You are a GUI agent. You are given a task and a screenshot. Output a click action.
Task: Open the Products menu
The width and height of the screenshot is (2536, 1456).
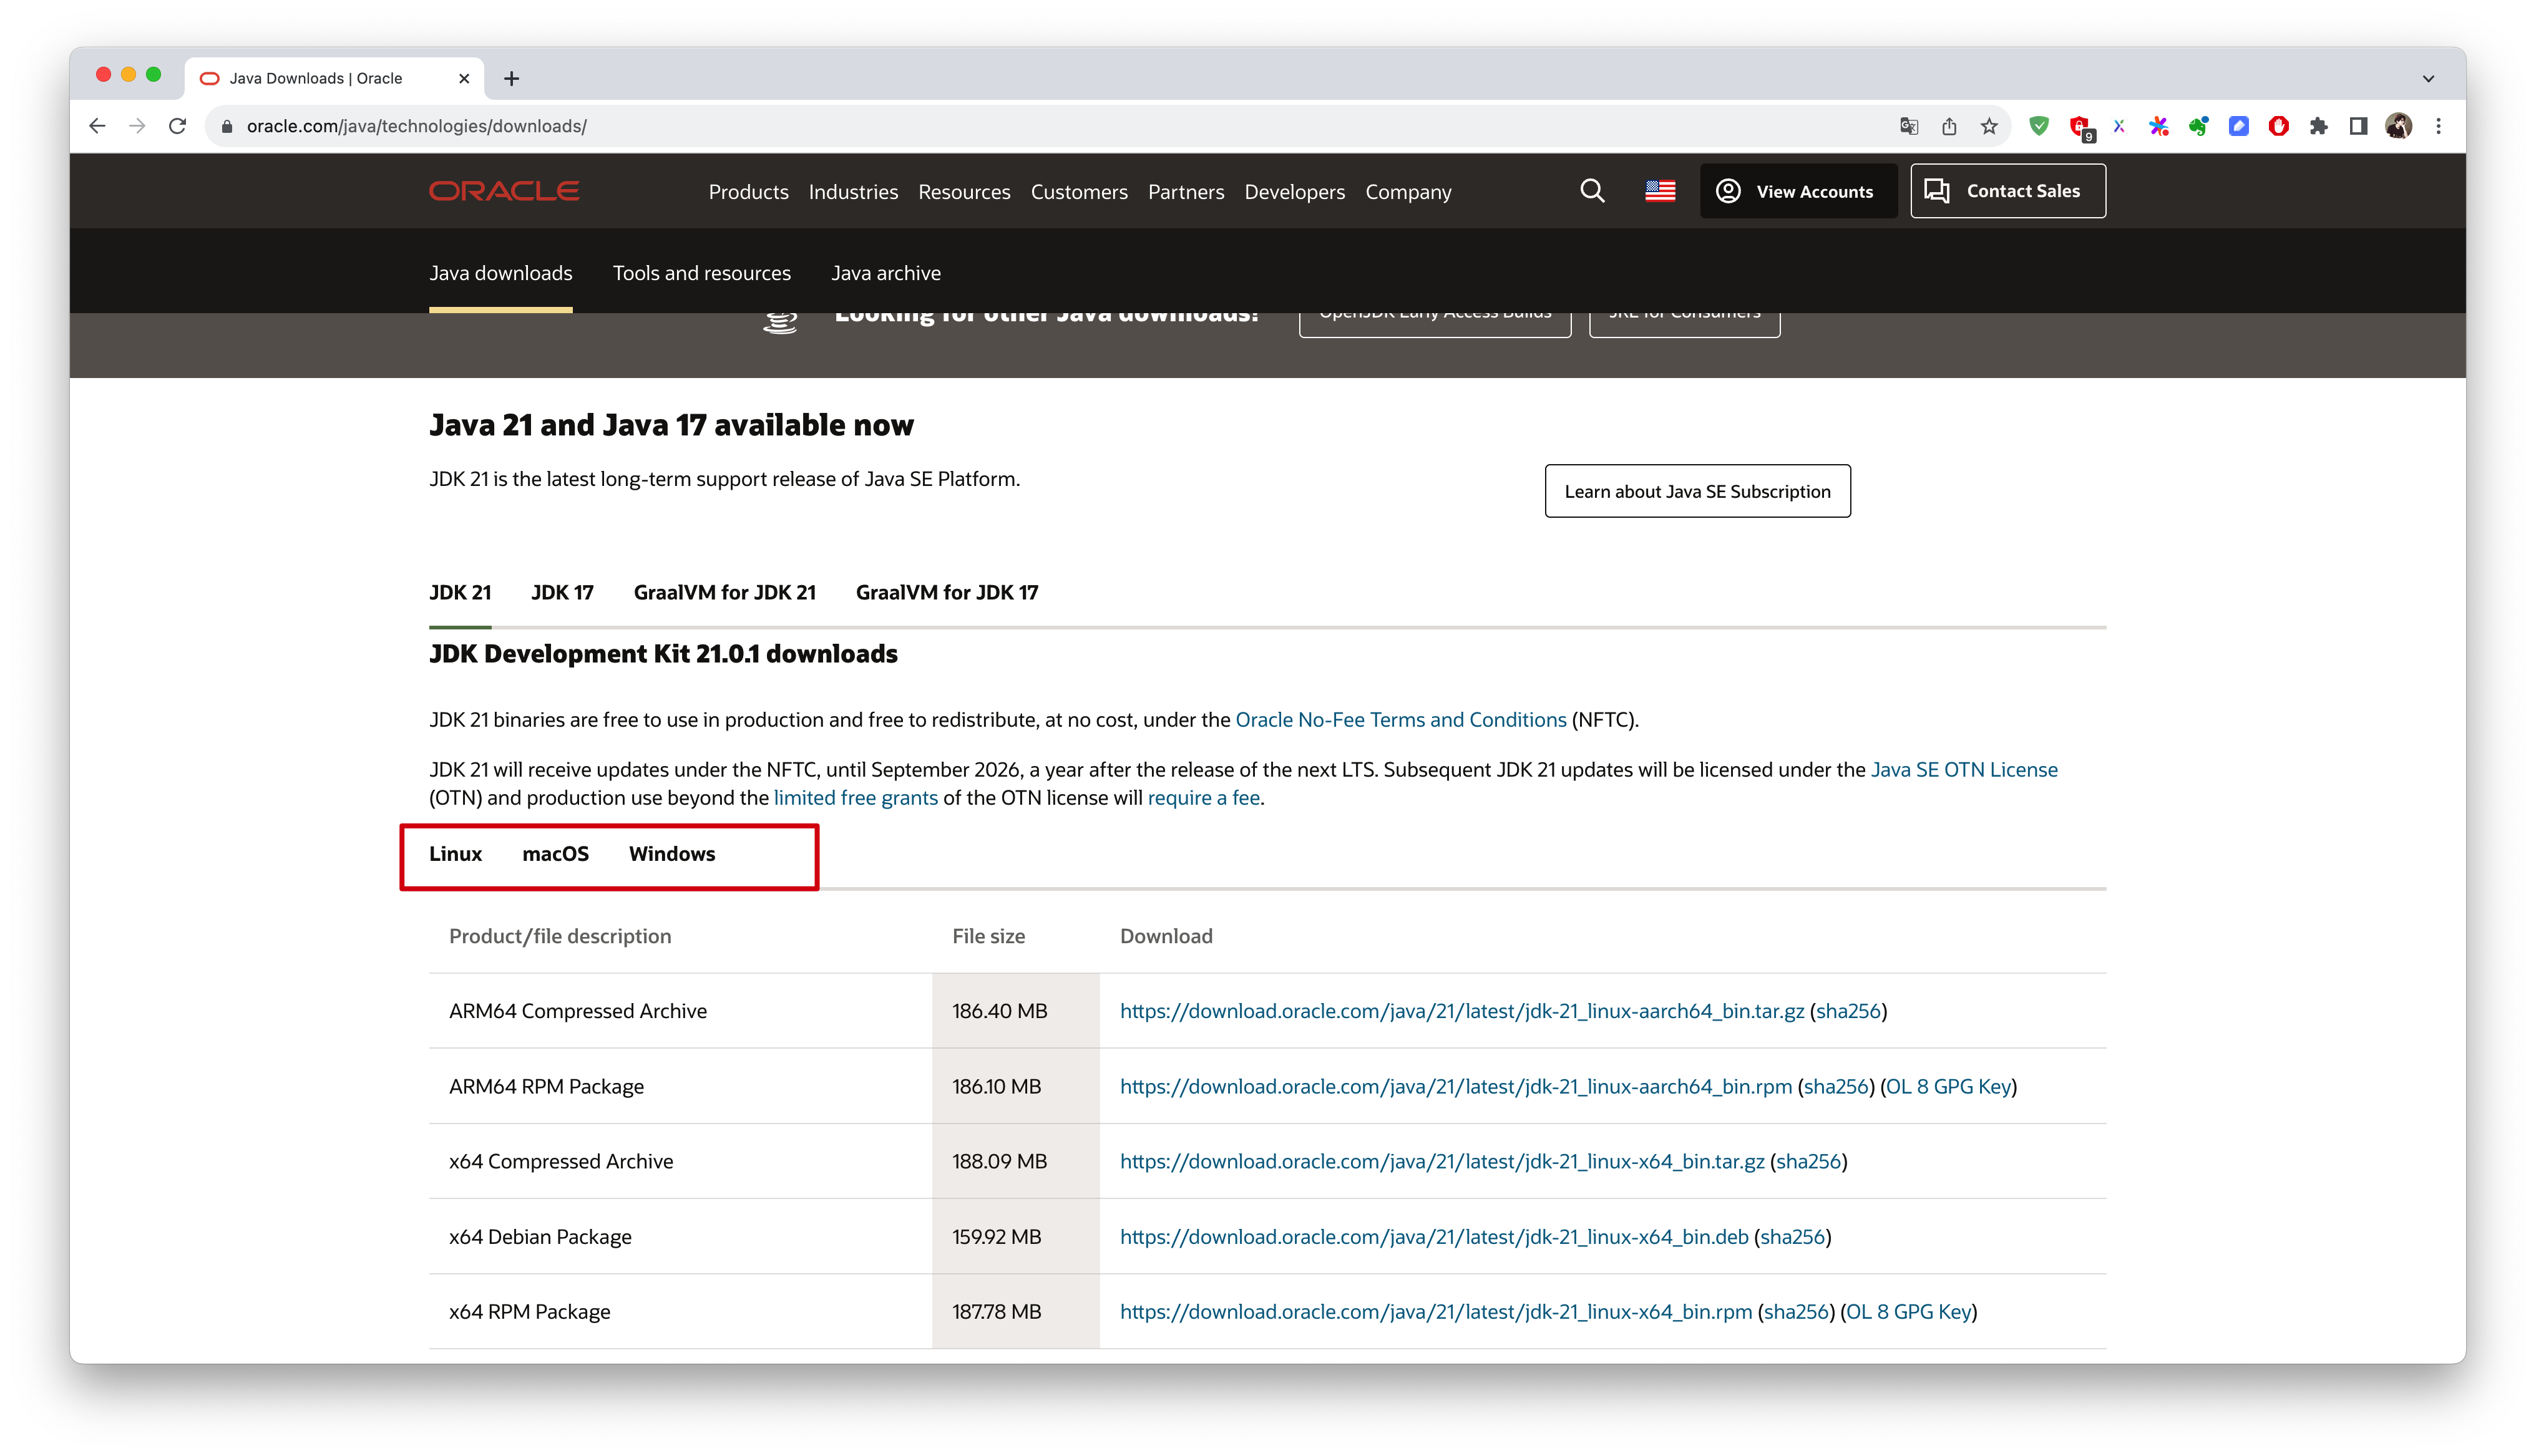click(748, 192)
